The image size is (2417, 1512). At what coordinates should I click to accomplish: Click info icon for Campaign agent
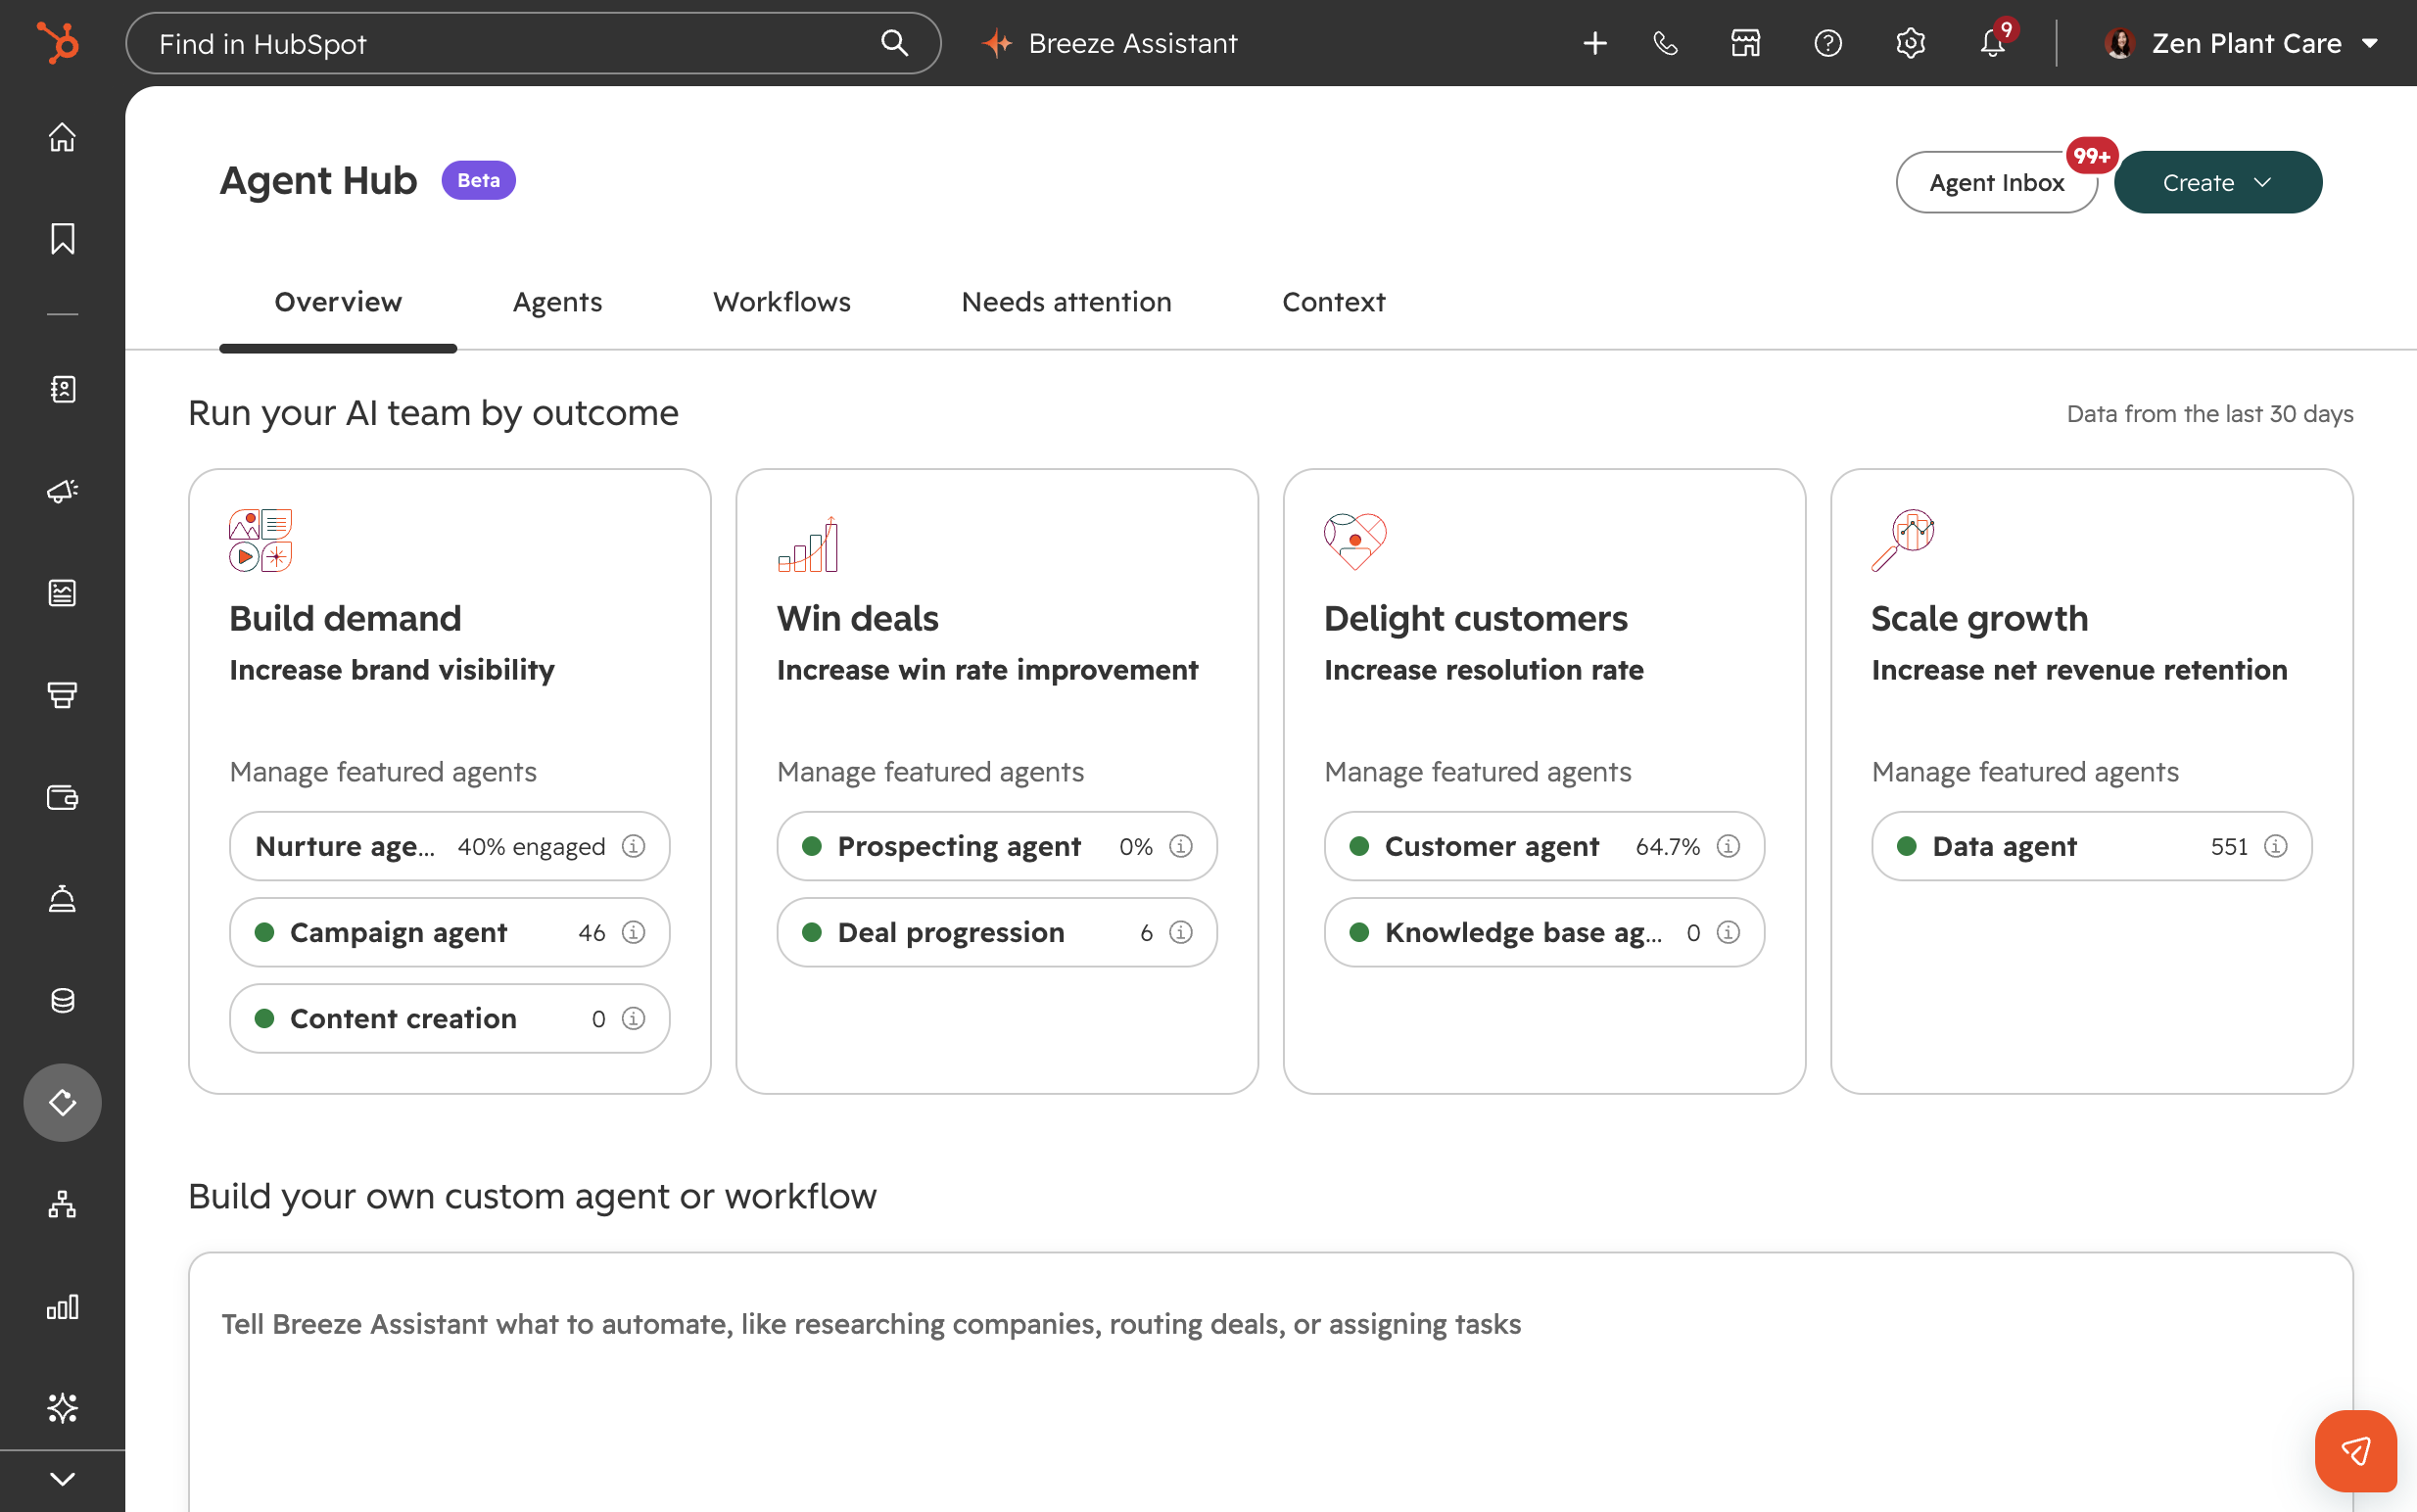click(x=633, y=932)
